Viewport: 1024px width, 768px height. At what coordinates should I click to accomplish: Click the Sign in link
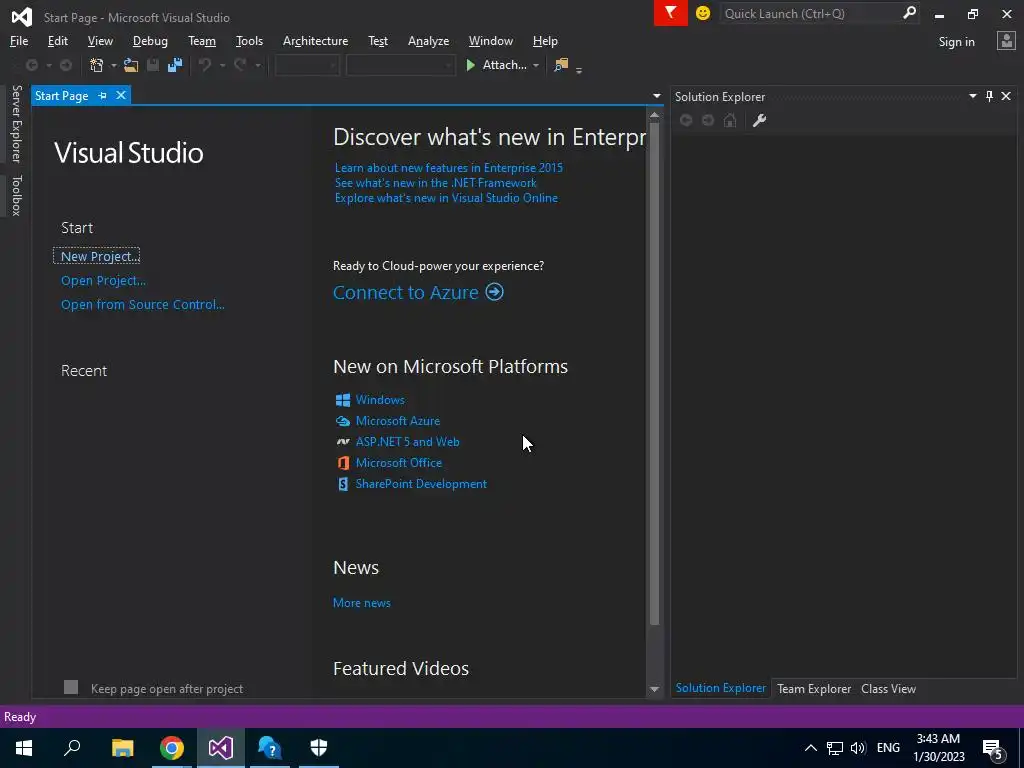(956, 42)
